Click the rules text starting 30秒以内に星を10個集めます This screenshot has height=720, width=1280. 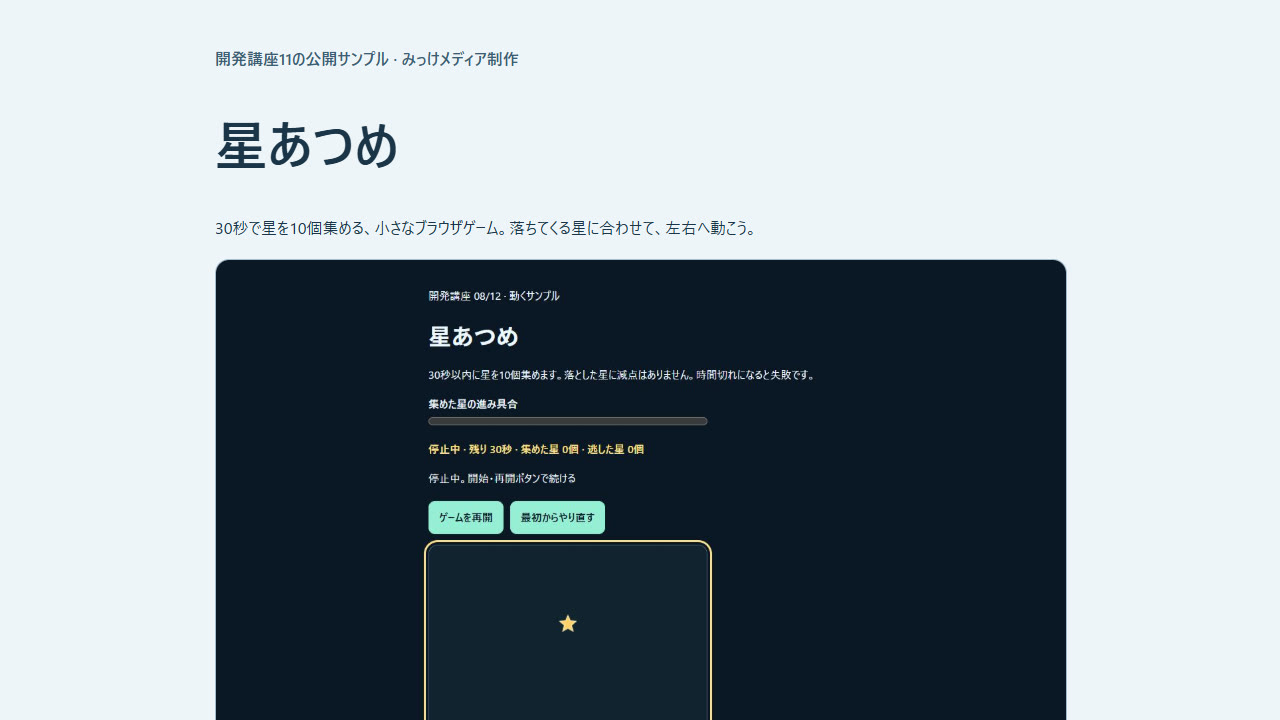point(623,375)
